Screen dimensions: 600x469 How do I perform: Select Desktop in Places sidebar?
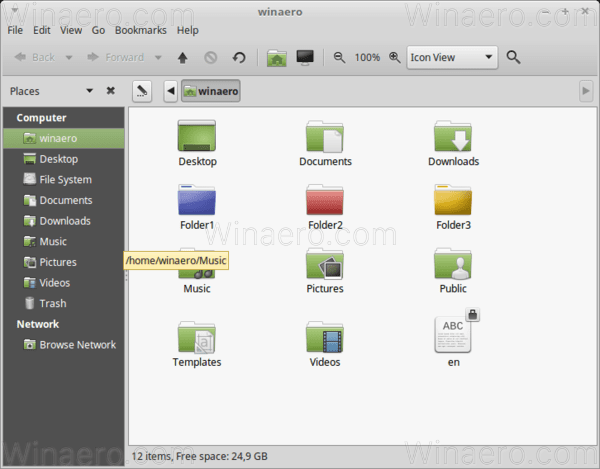tap(64, 159)
